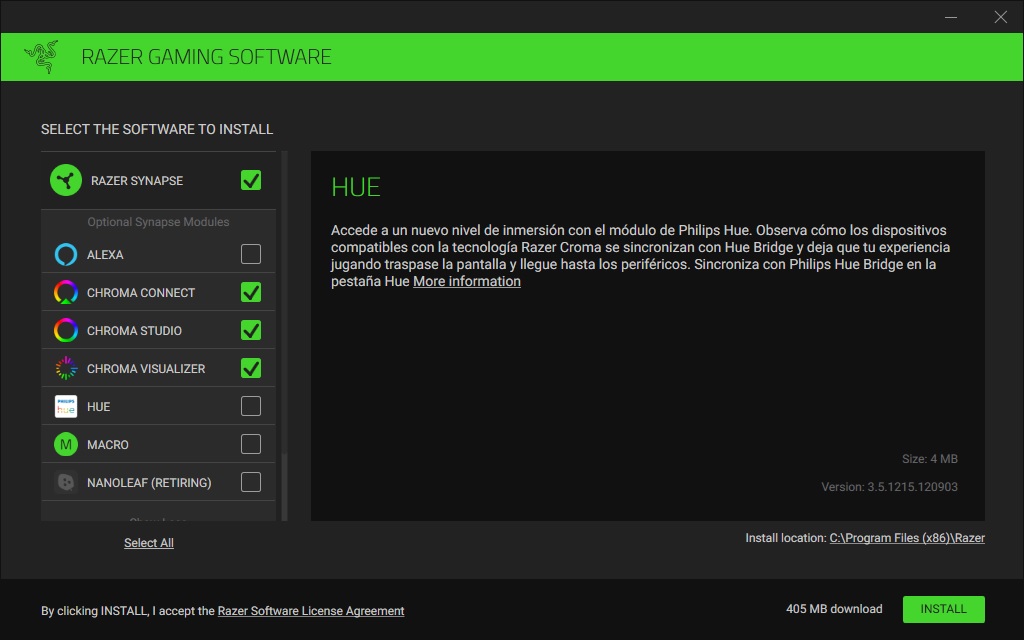Click the Philips Hue icon
1024x640 pixels.
point(65,407)
